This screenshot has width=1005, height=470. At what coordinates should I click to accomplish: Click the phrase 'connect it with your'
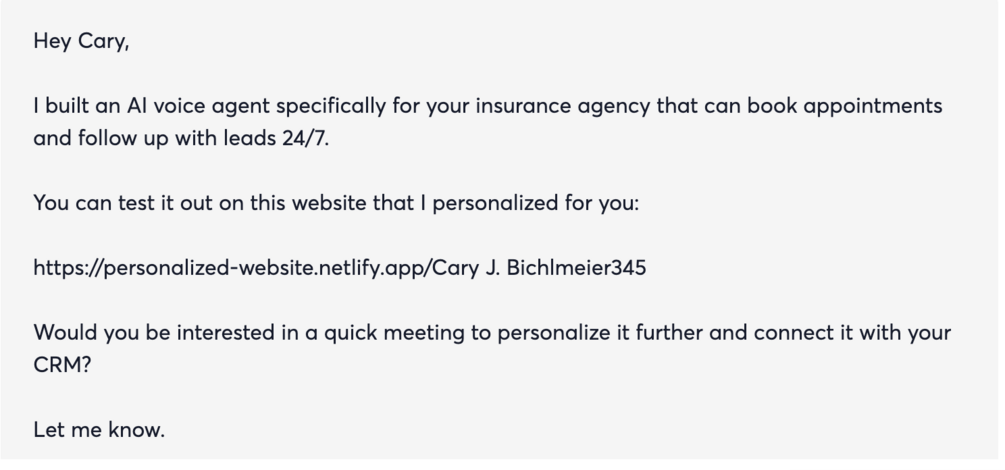[x=852, y=333]
